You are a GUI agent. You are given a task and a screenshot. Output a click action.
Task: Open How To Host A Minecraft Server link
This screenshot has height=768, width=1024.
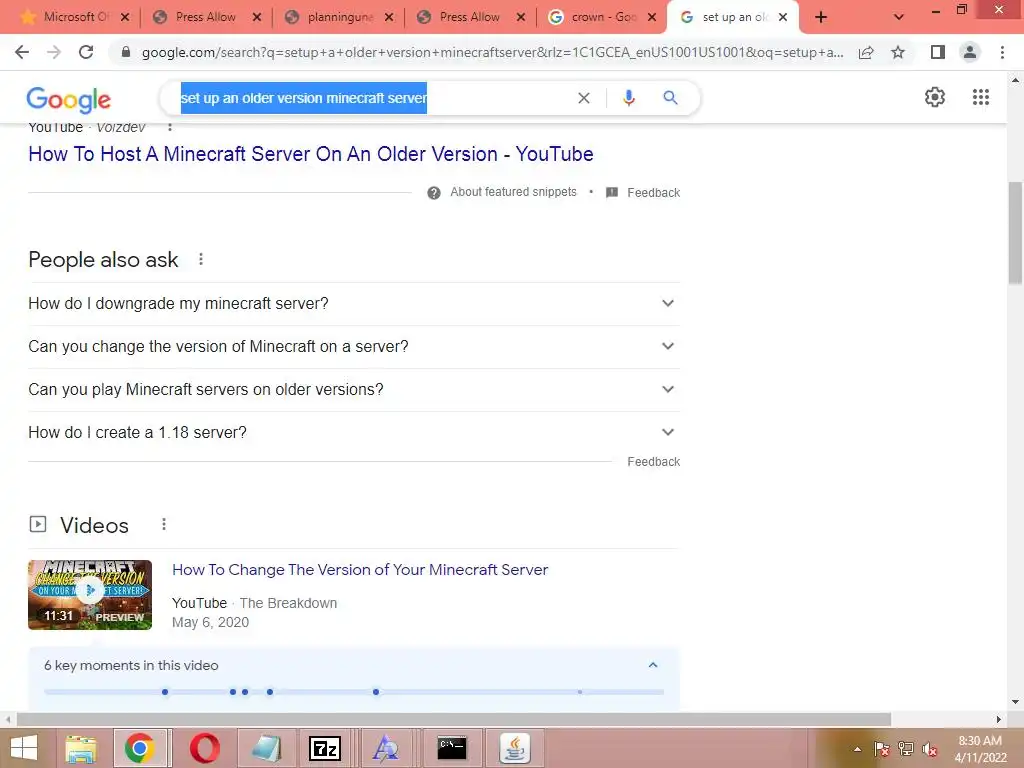[311, 154]
